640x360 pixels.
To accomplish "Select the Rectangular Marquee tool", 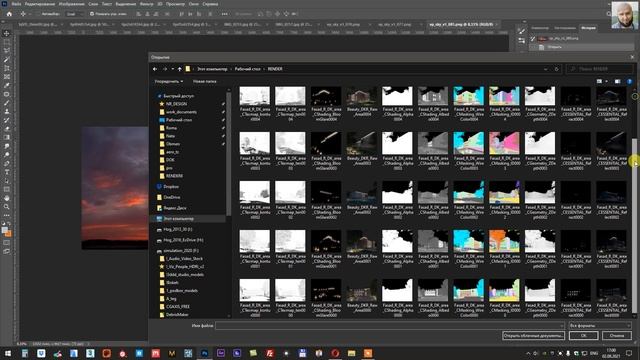I will click(x=7, y=42).
